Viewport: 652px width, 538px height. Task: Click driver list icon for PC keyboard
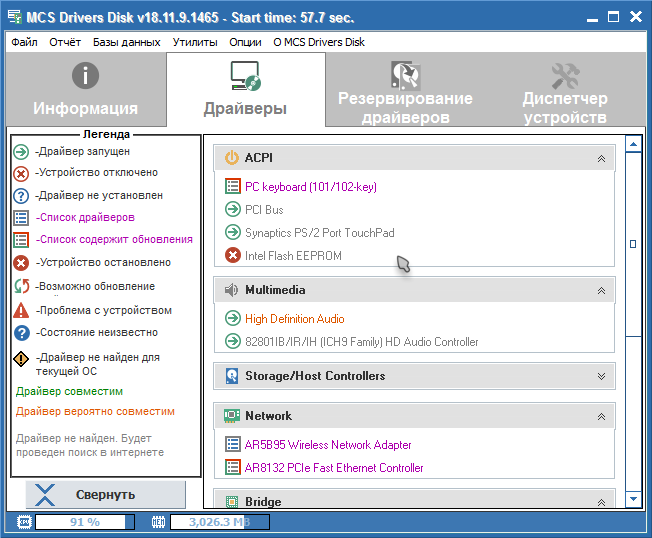[233, 186]
